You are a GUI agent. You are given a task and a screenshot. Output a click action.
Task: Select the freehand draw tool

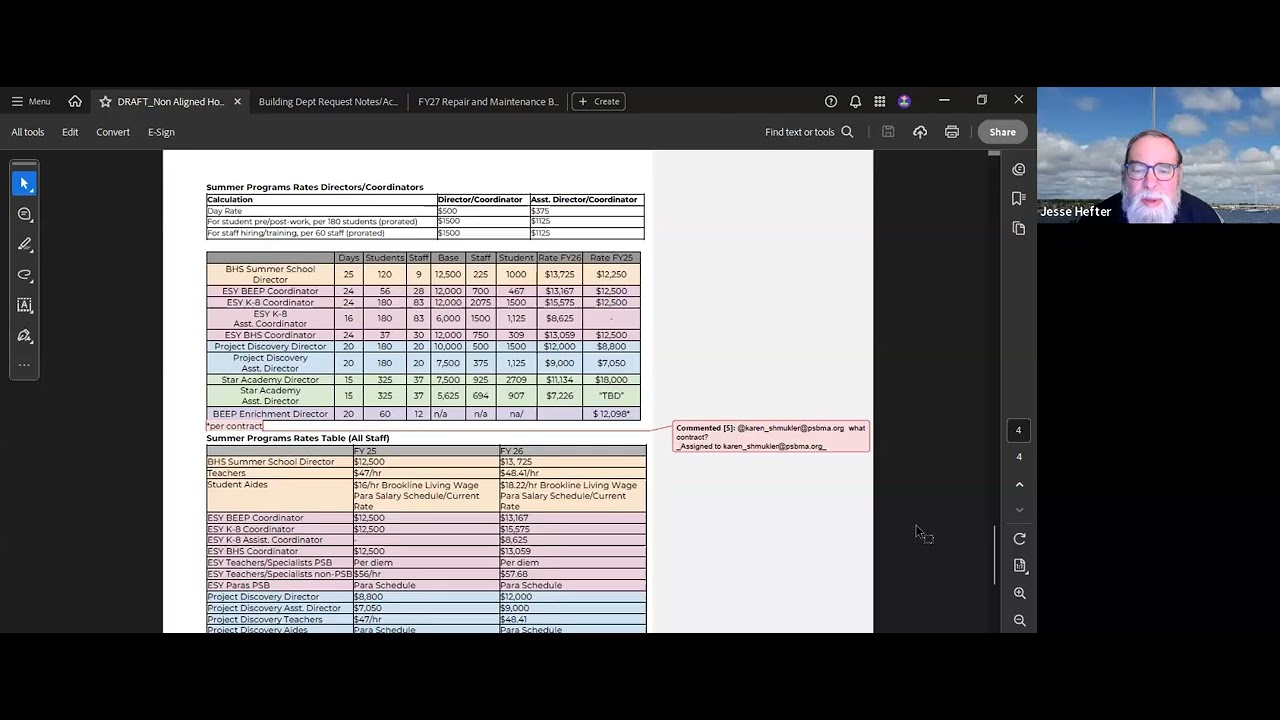pos(25,275)
